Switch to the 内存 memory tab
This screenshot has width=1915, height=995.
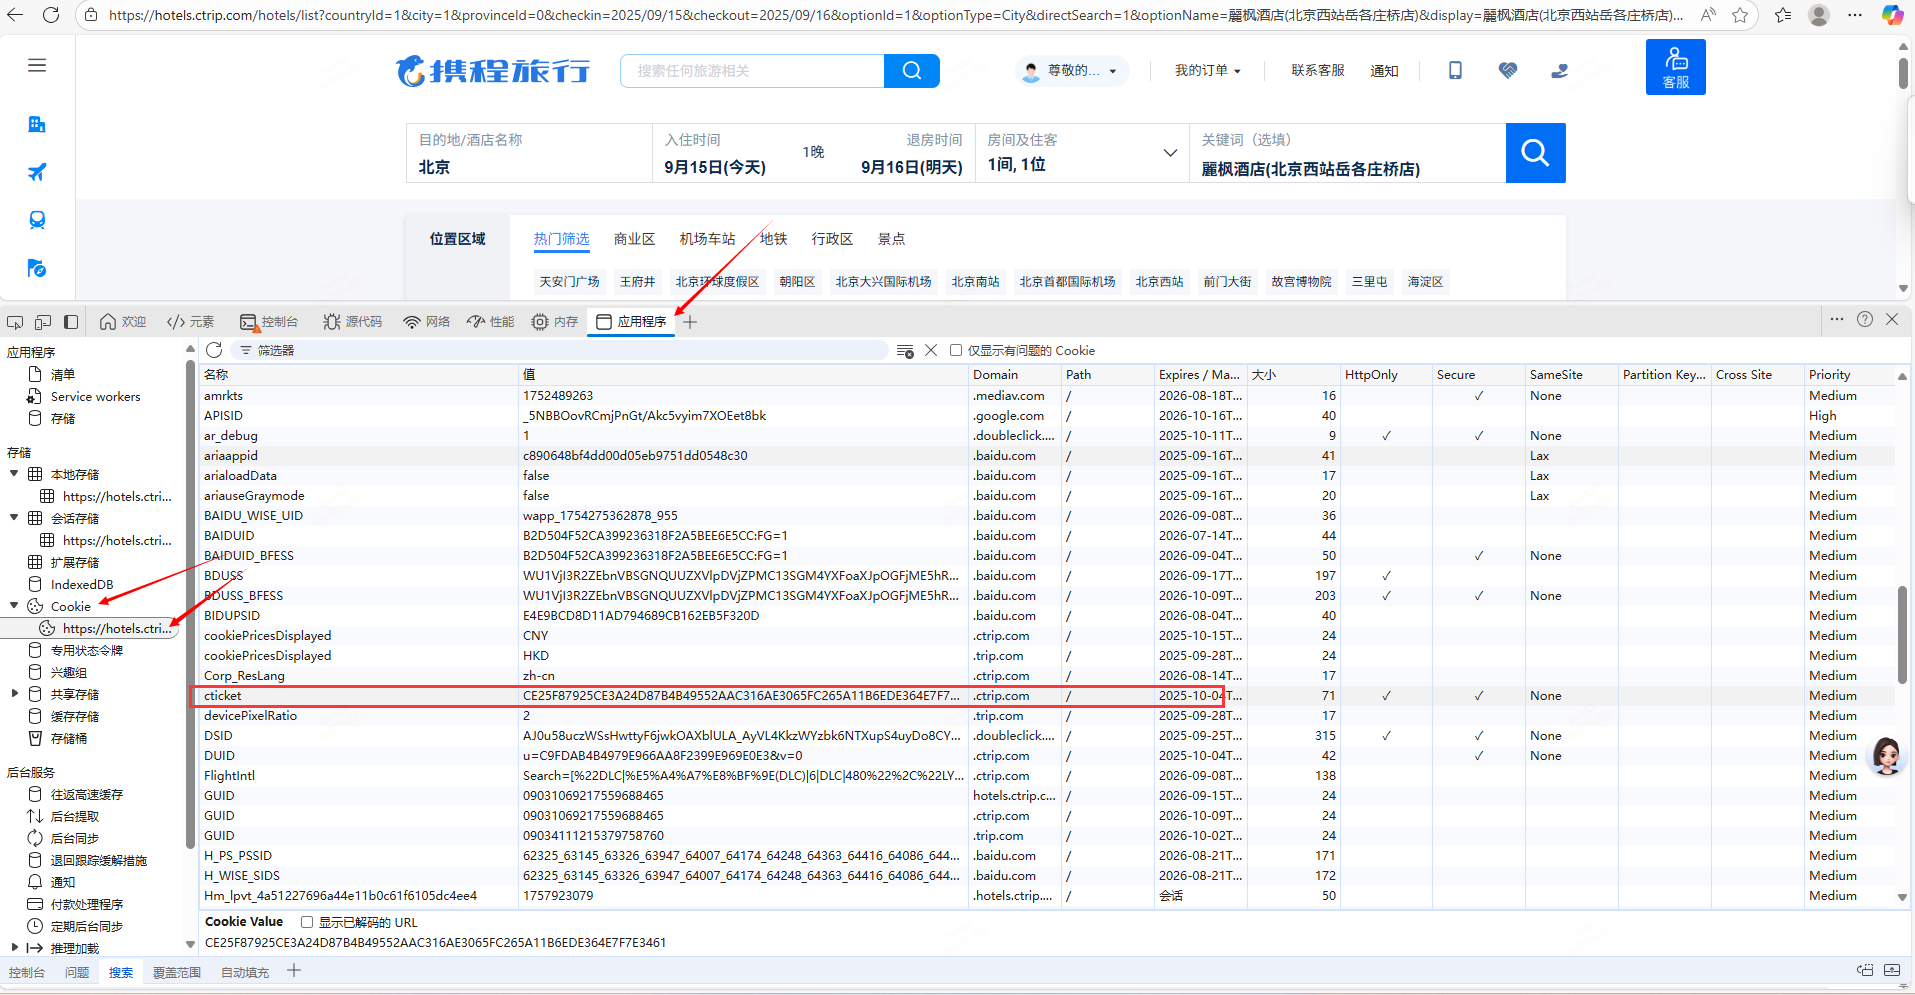[x=555, y=322]
